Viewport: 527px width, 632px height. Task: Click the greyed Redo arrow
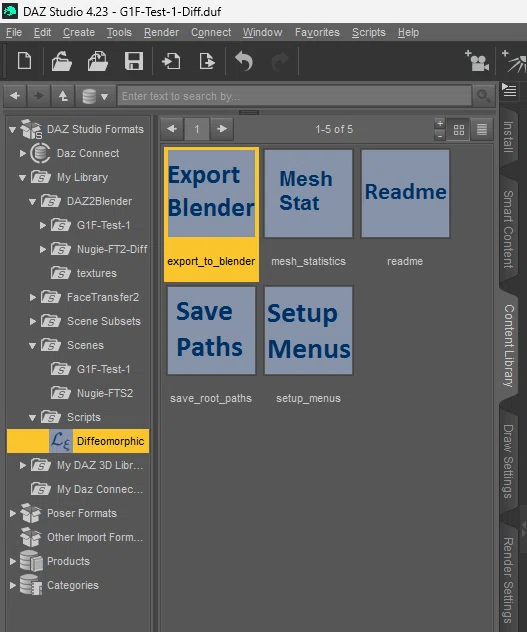point(280,61)
